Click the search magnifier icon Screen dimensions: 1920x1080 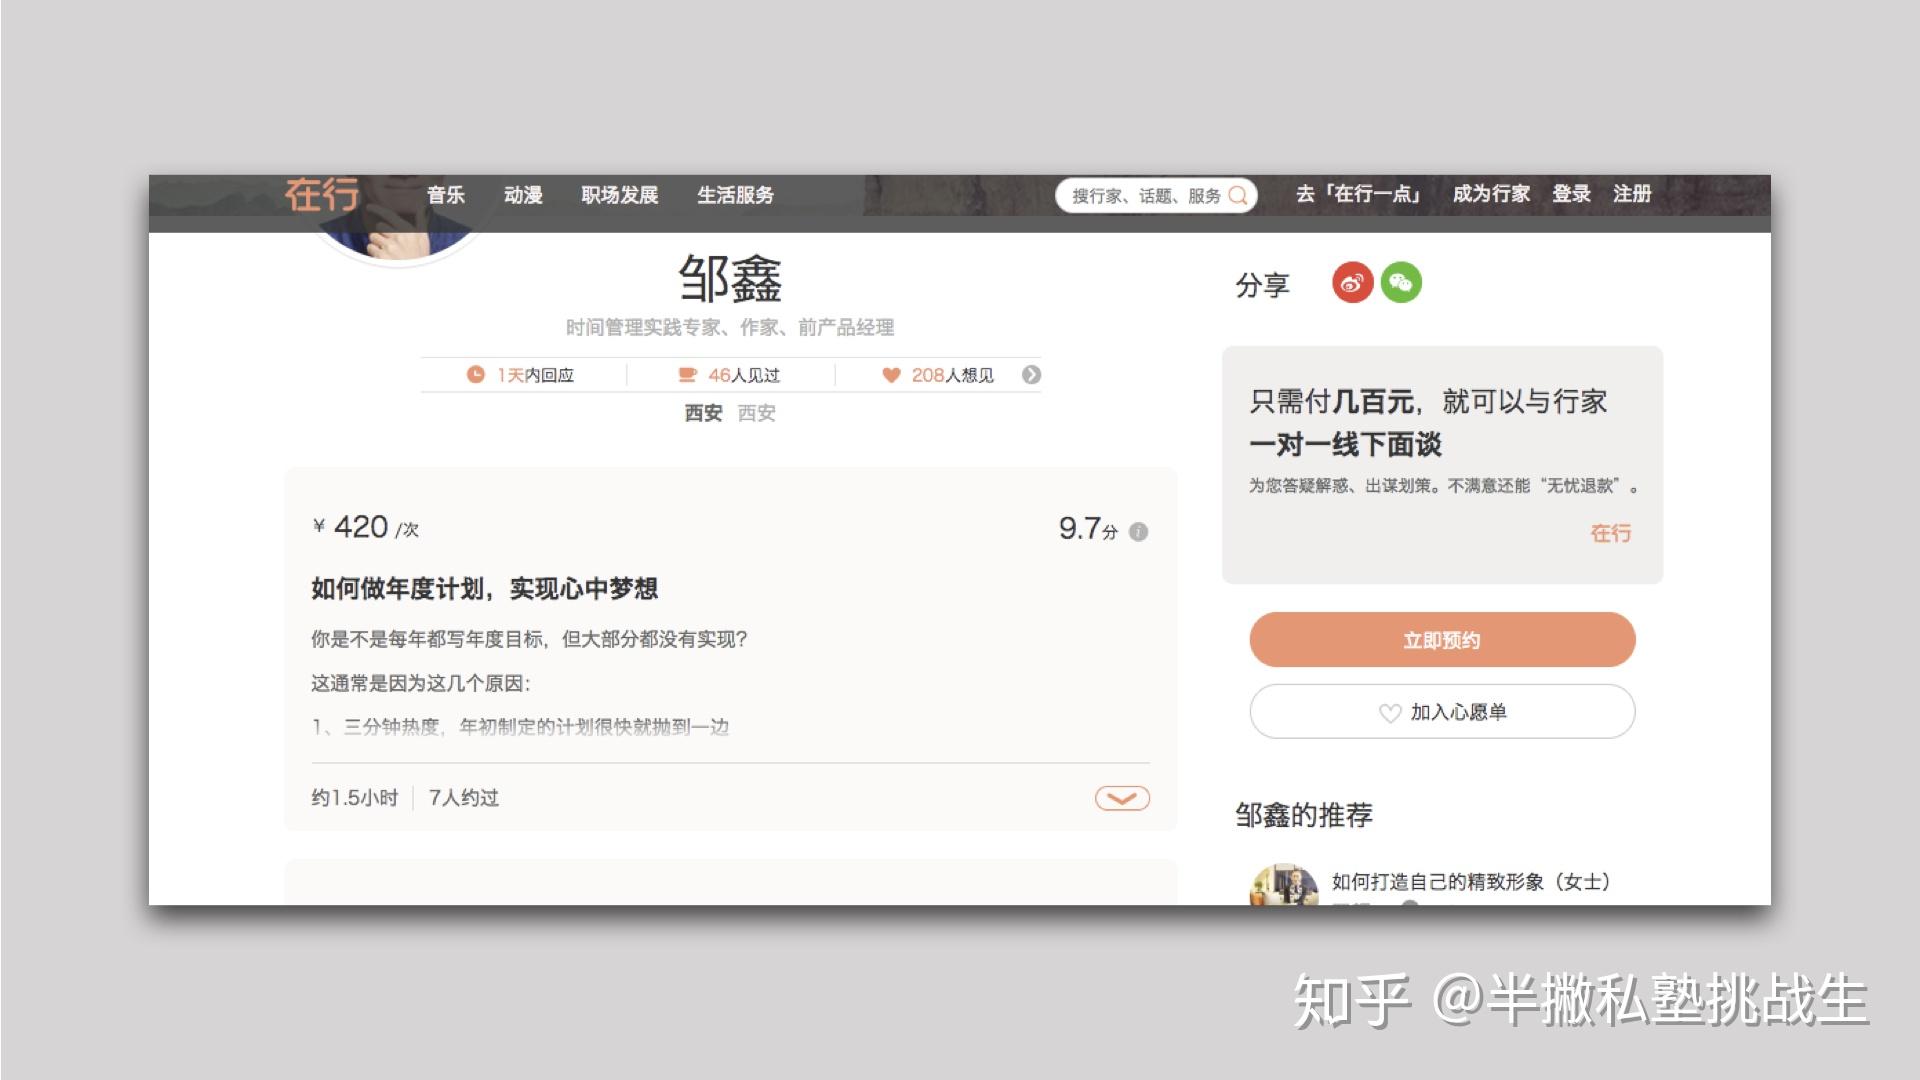(x=1238, y=195)
